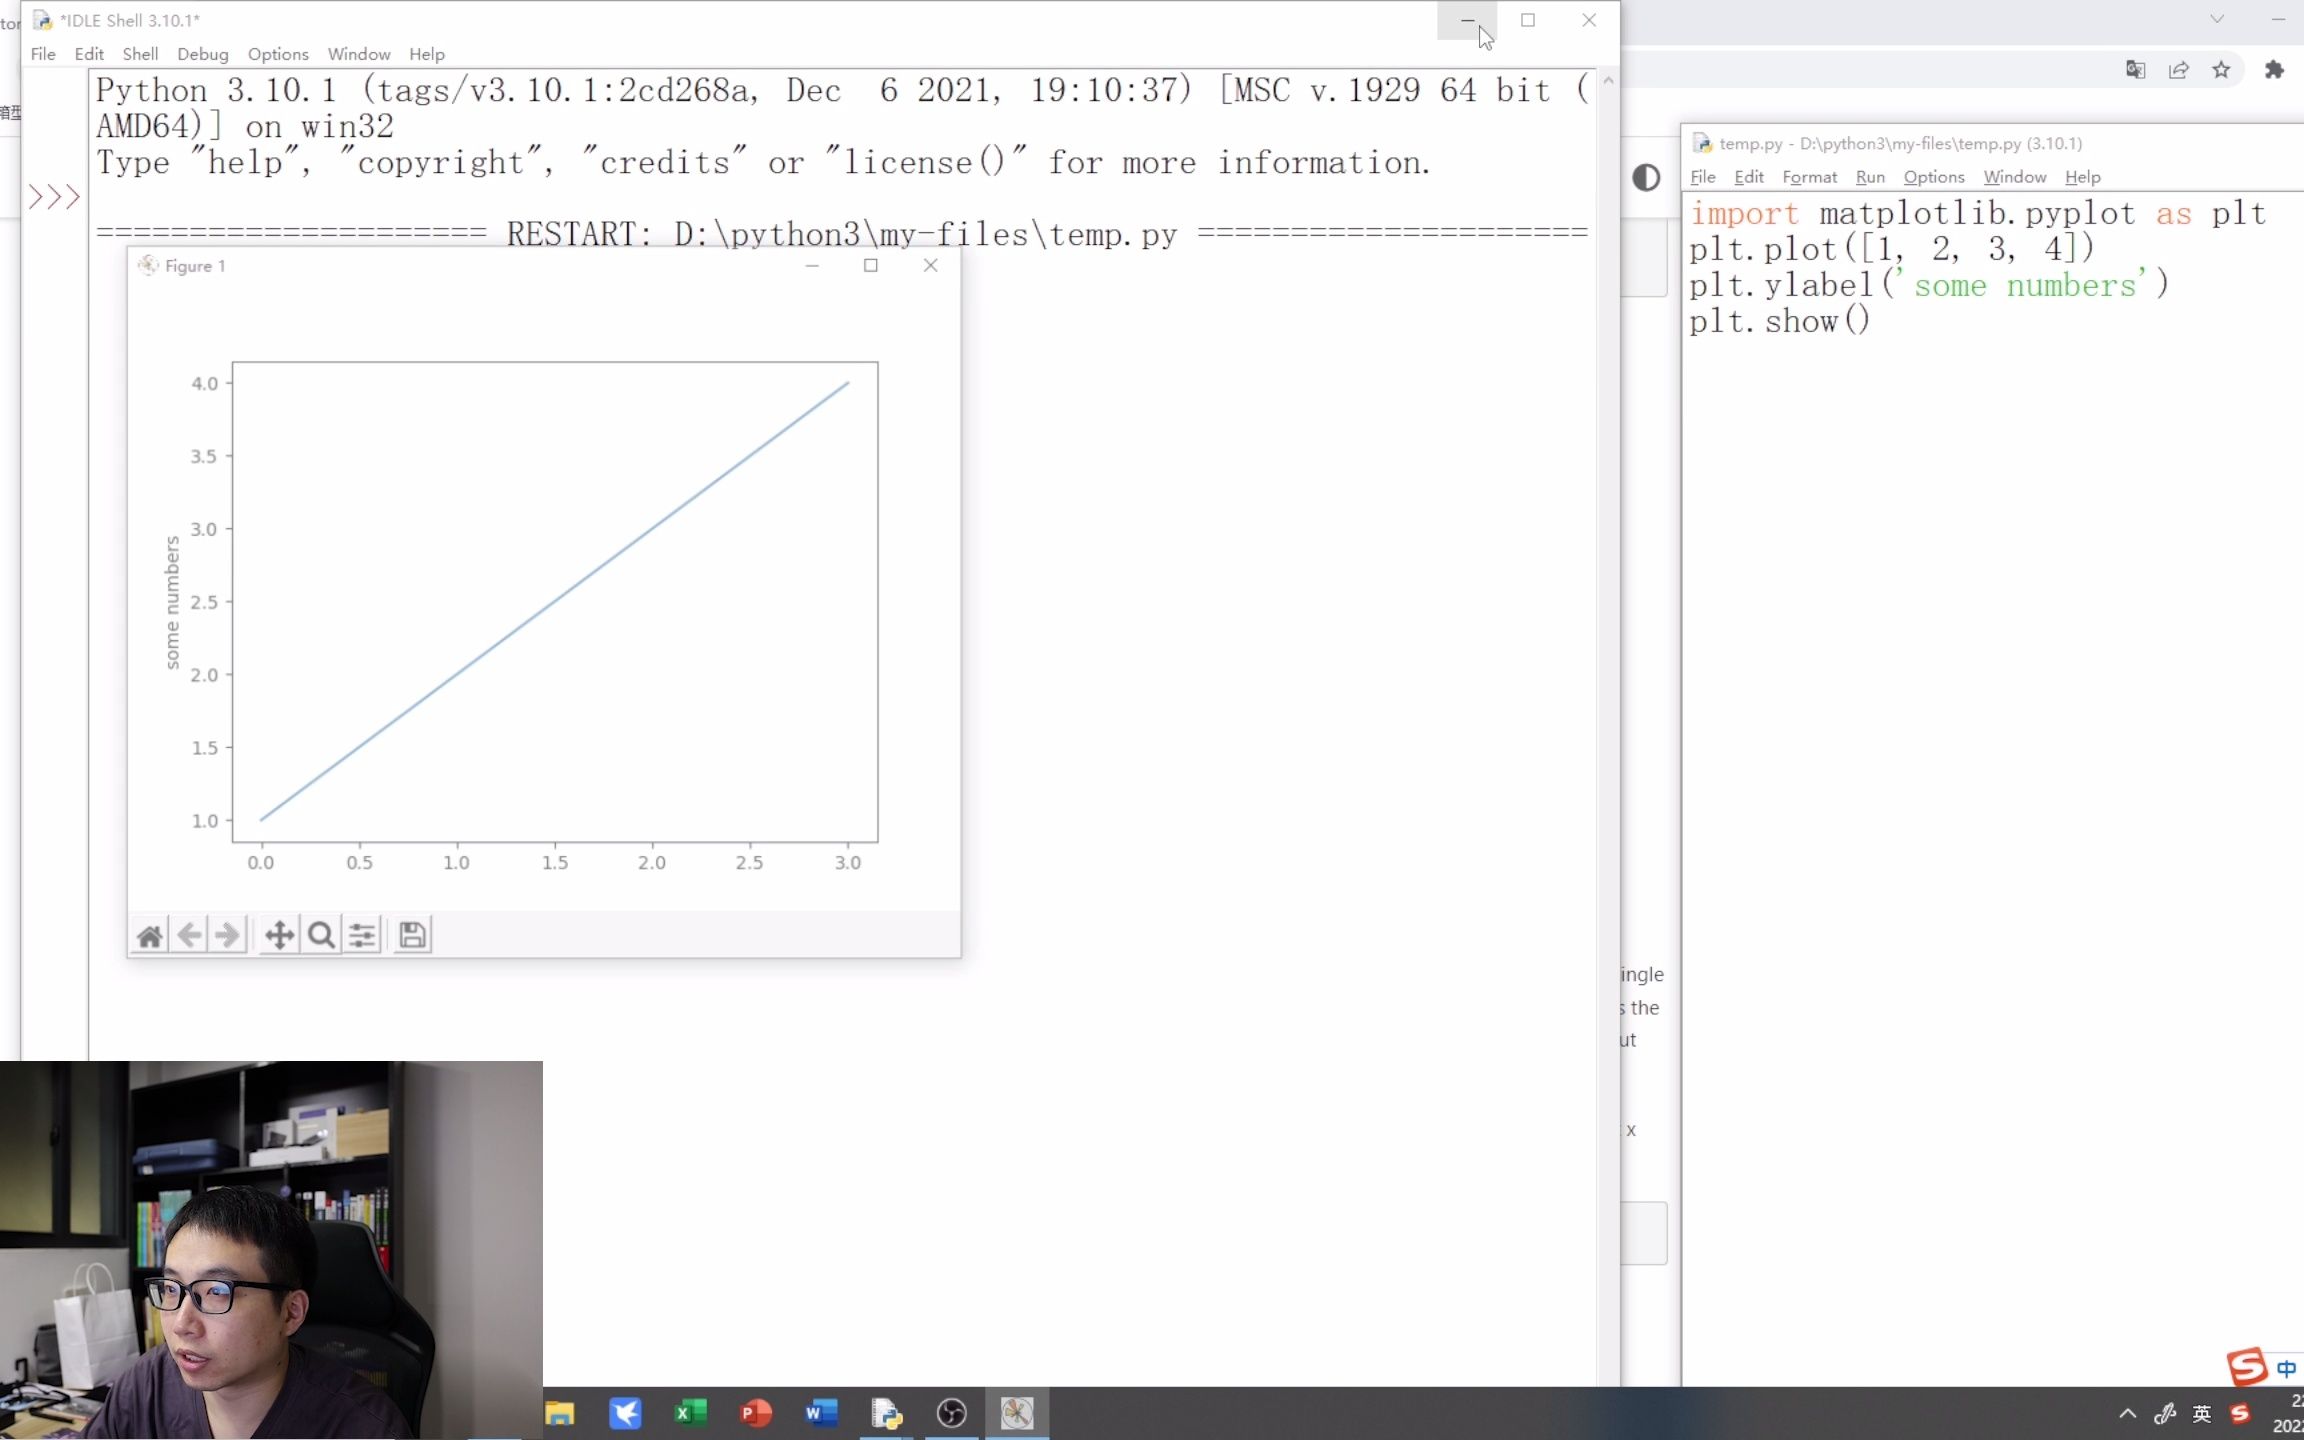Image resolution: width=2304 pixels, height=1440 pixels.
Task: Reset the plot view with the home button
Action: coord(150,934)
